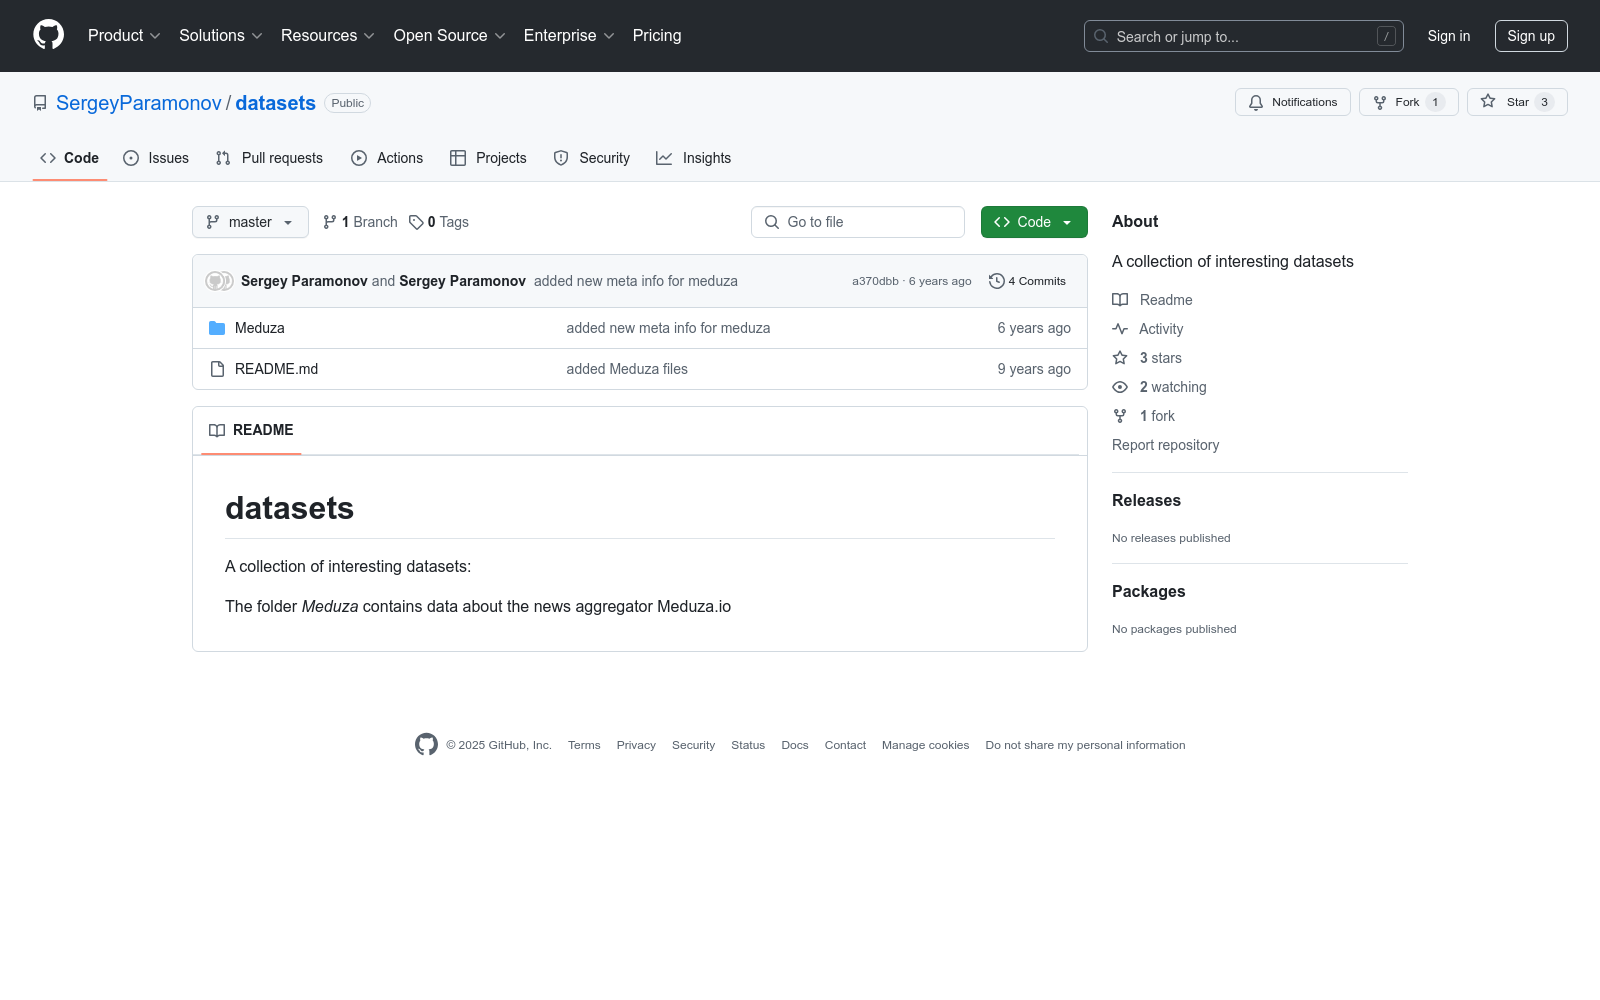The image size is (1600, 1000).
Task: Click the GitHub logo in header
Action: tap(48, 35)
